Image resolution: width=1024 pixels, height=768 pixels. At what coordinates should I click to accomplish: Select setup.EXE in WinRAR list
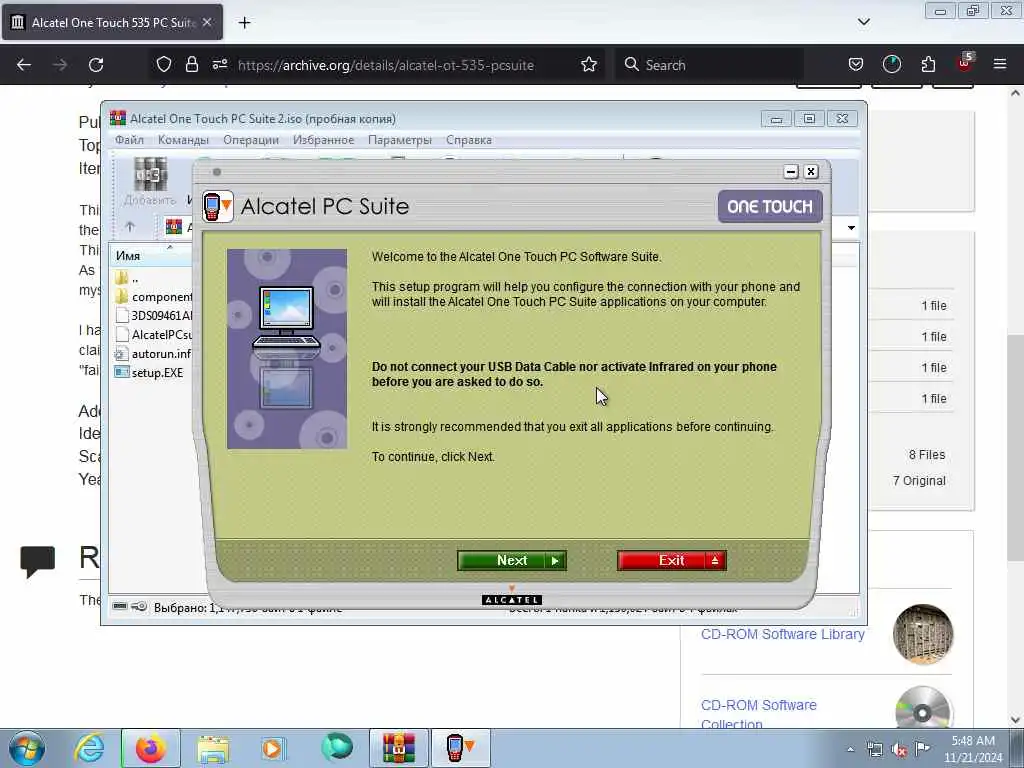149,373
